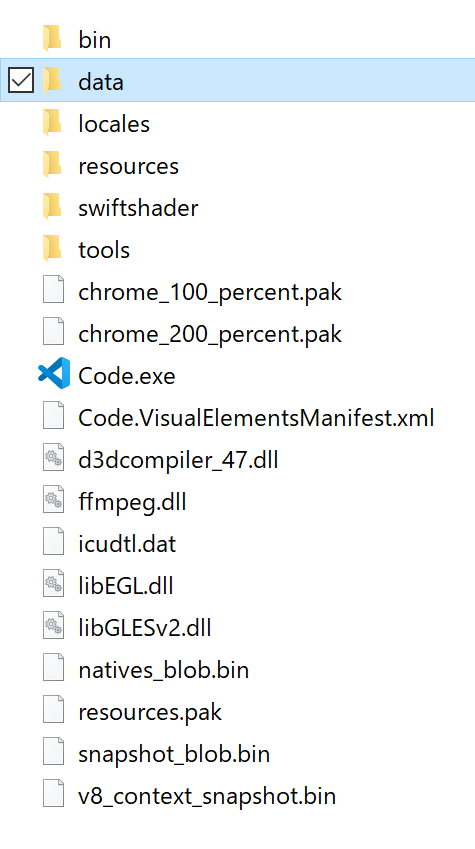The width and height of the screenshot is (475, 849).
Task: Select v8_context_snapshot.bin file
Action: coord(207,796)
